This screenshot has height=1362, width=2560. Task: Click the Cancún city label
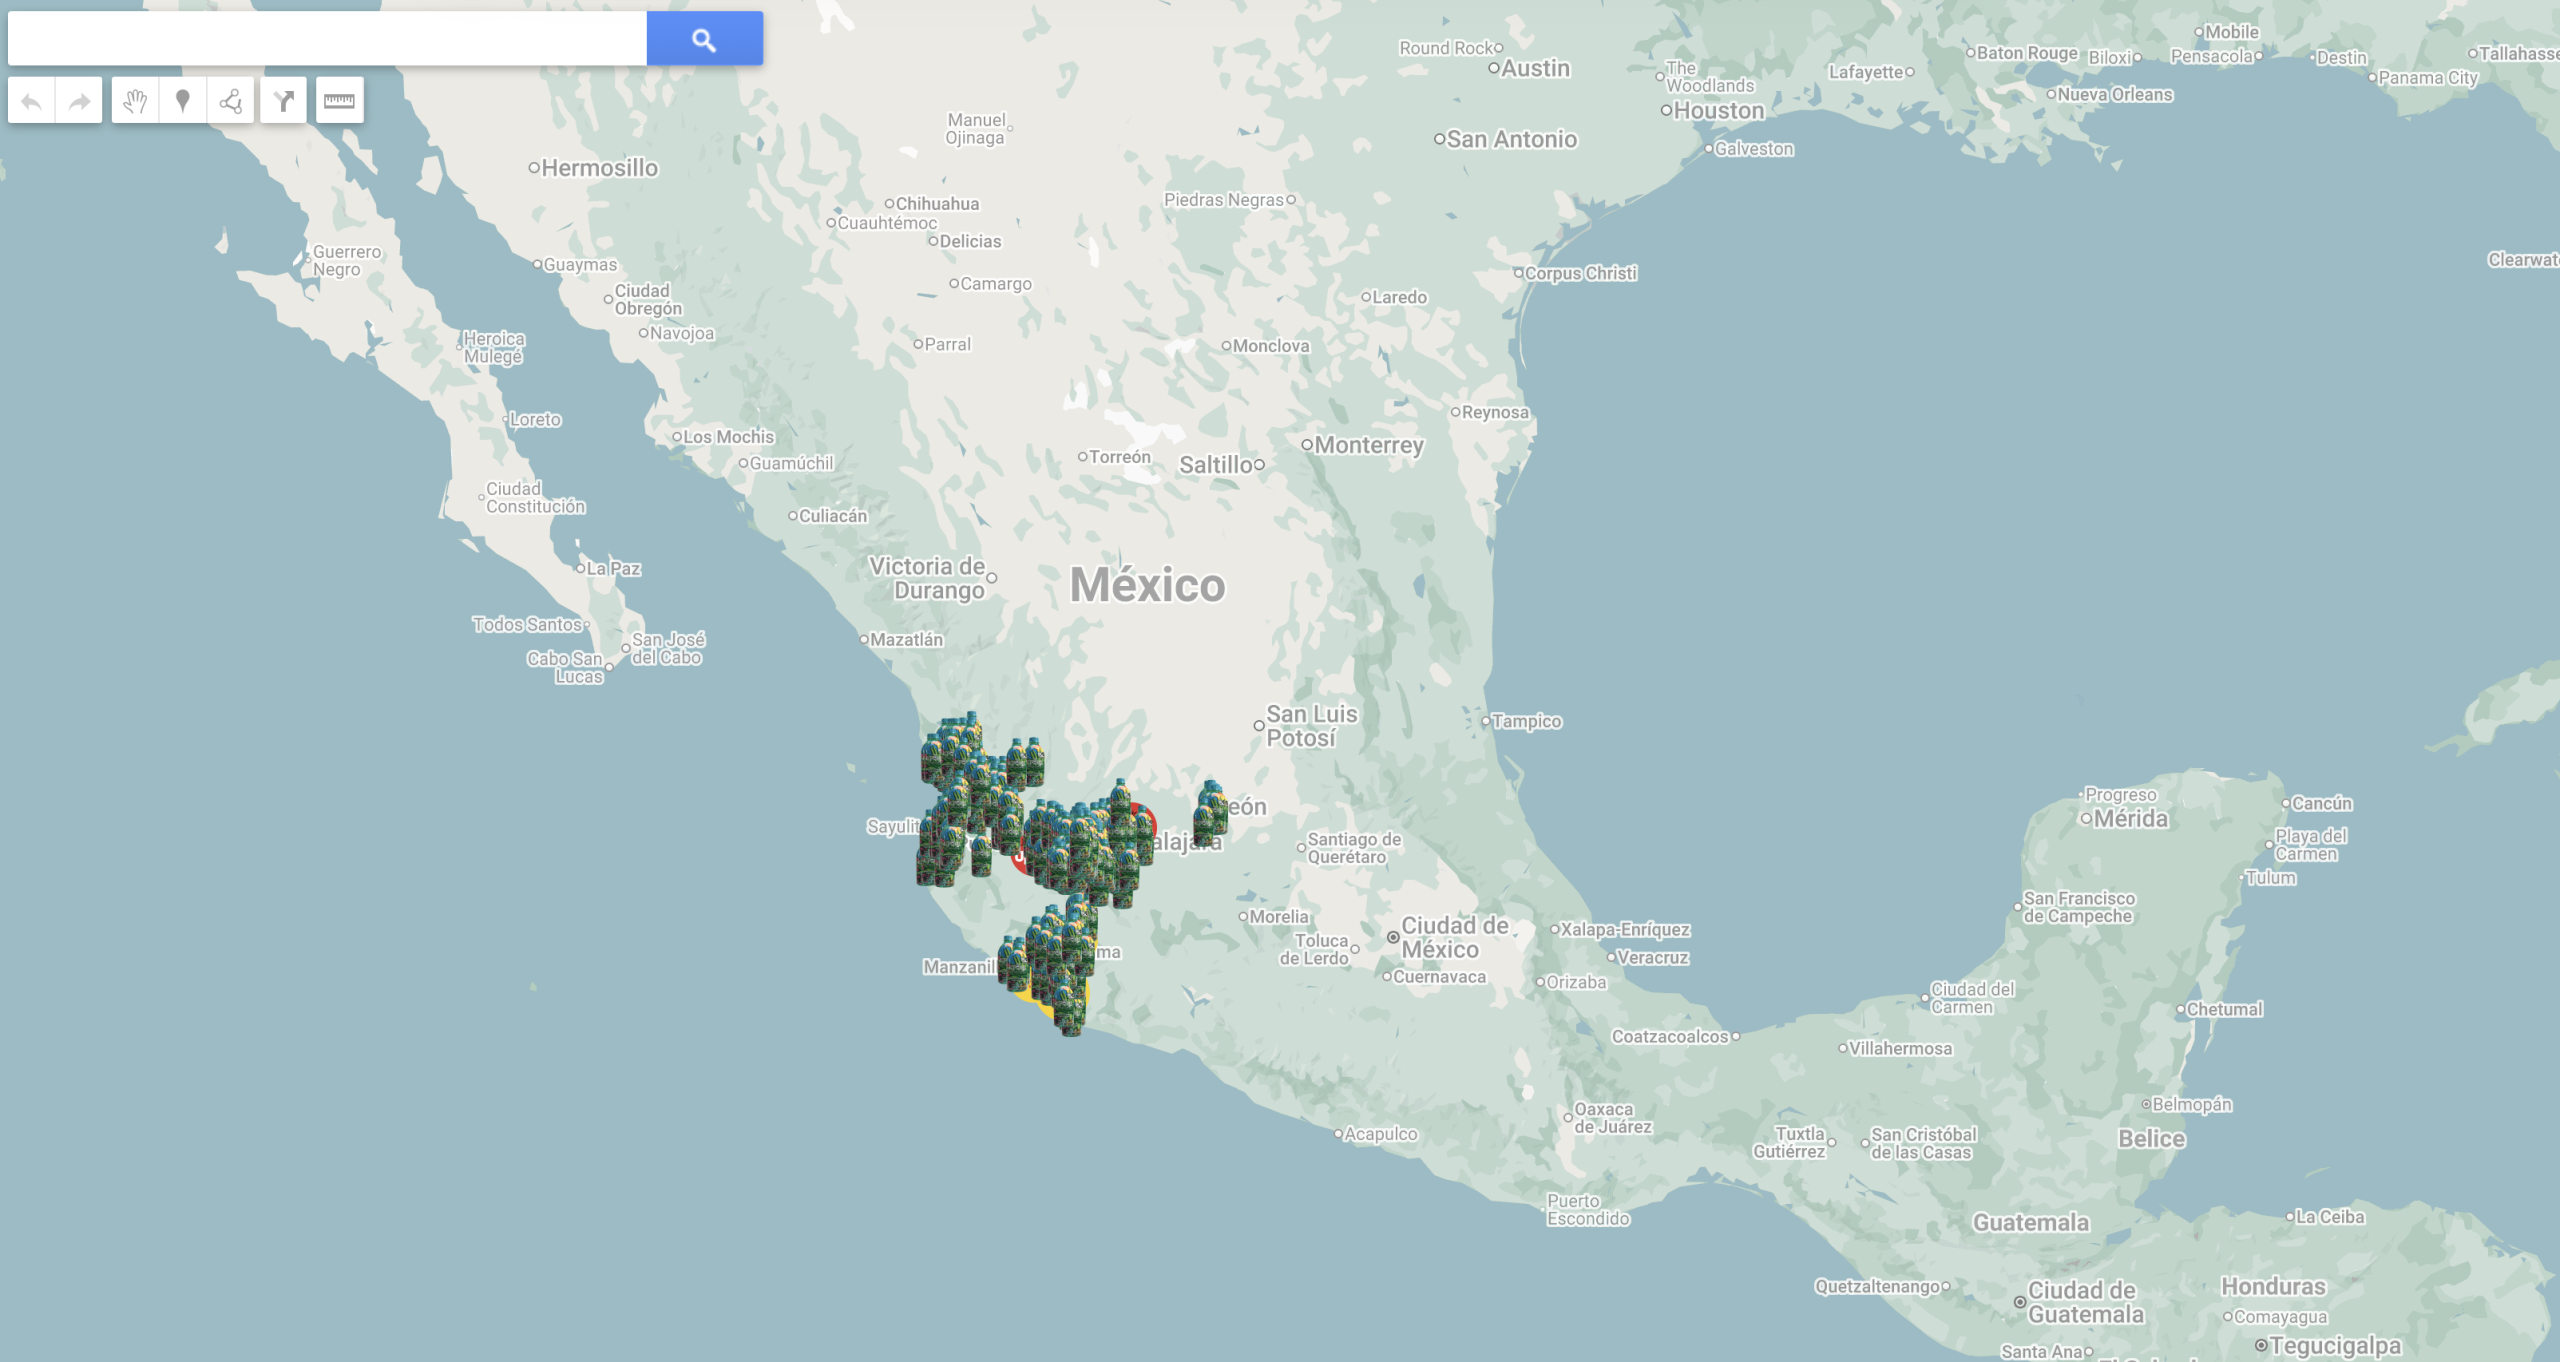(2322, 804)
